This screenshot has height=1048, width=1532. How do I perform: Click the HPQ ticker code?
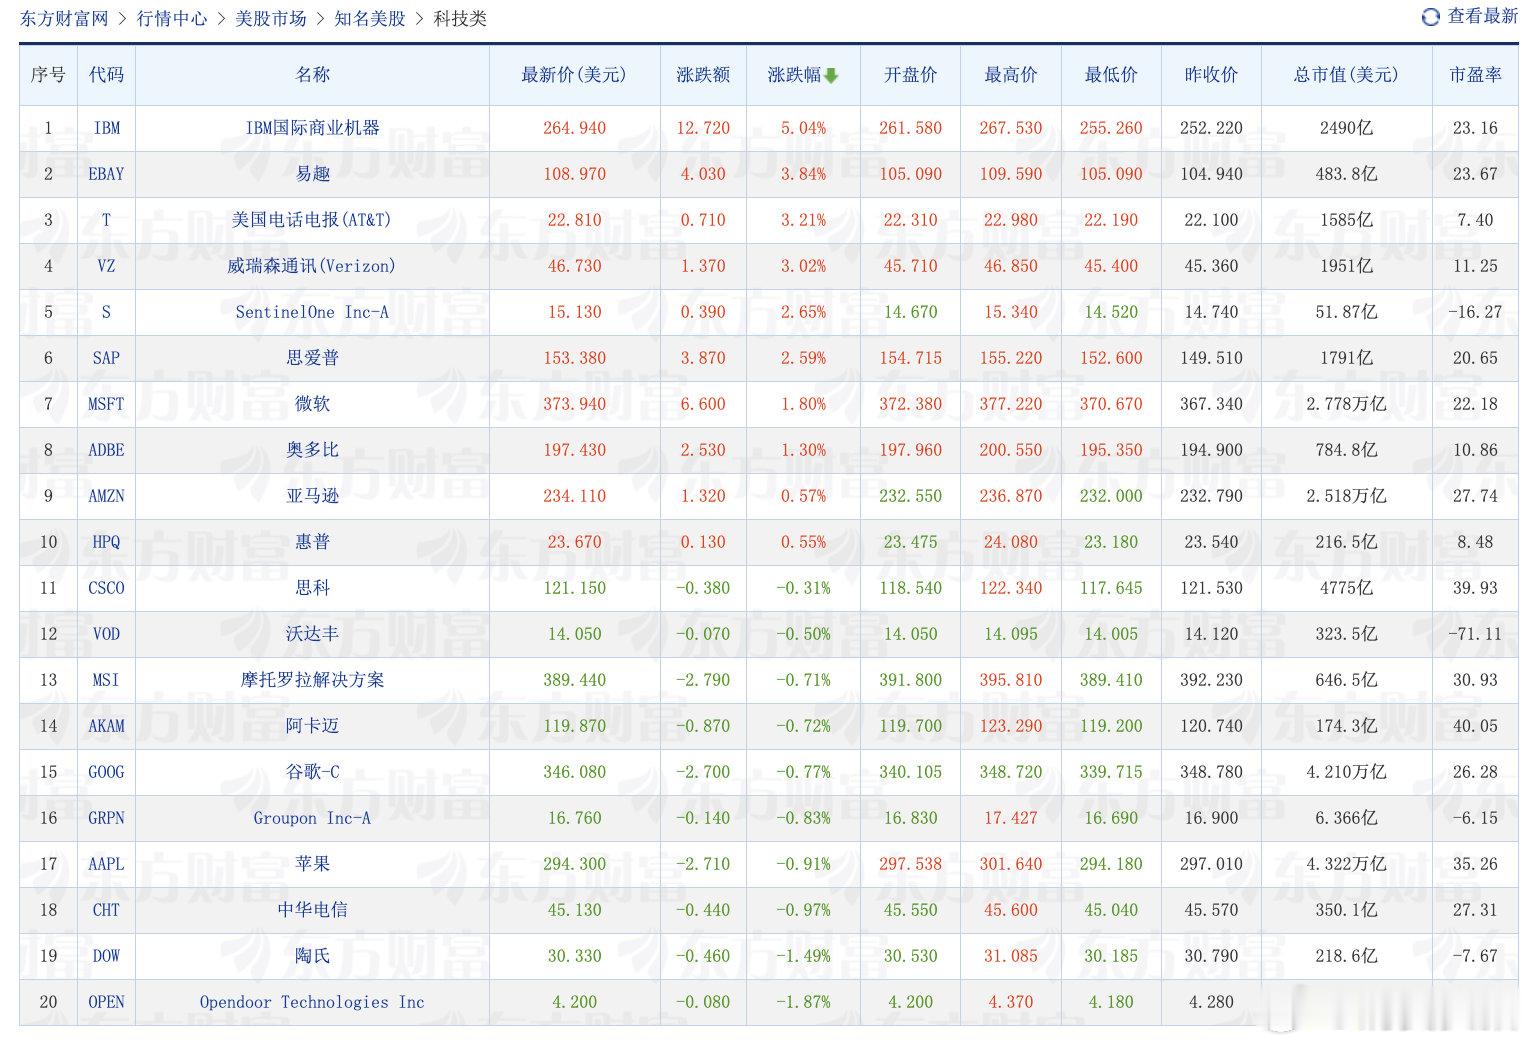[x=106, y=542]
